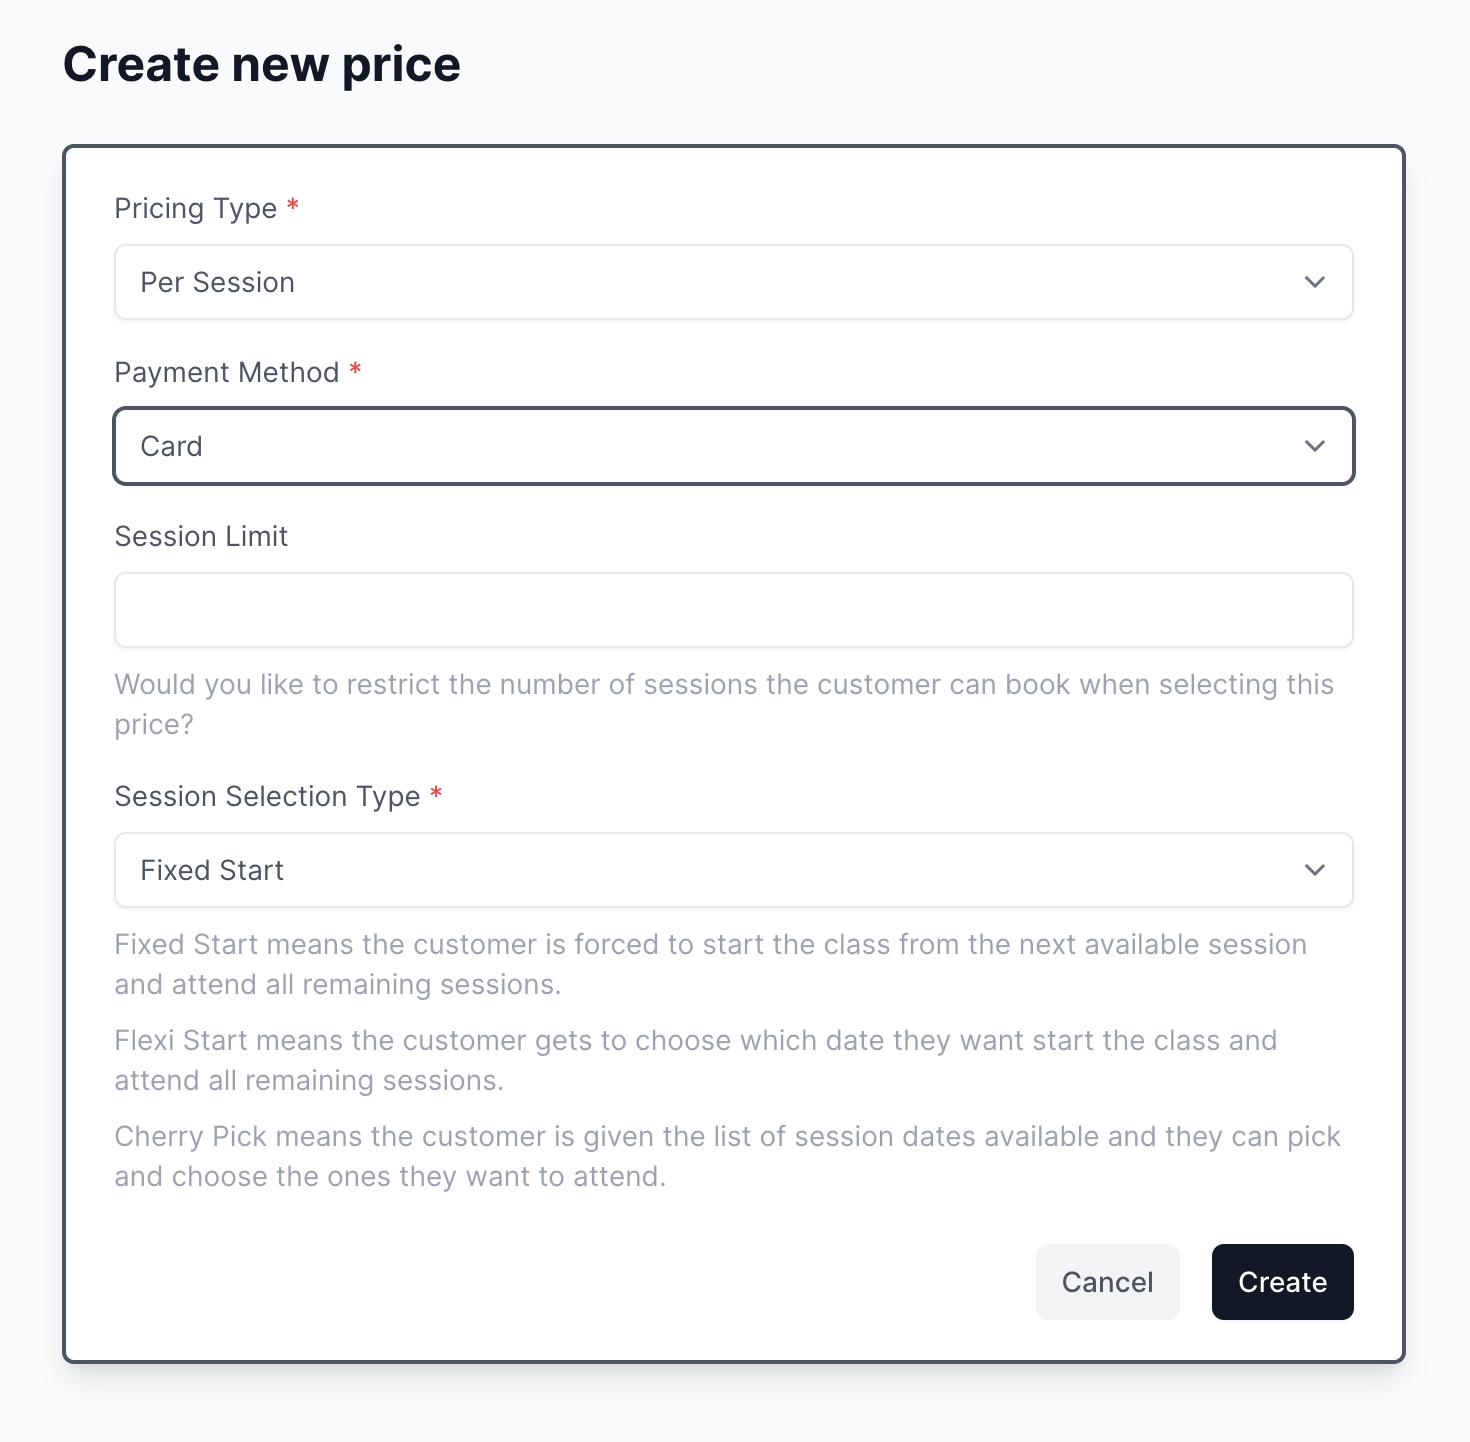Image resolution: width=1470 pixels, height=1442 pixels.
Task: Open the Pricing Type dropdown
Action: coord(733,282)
